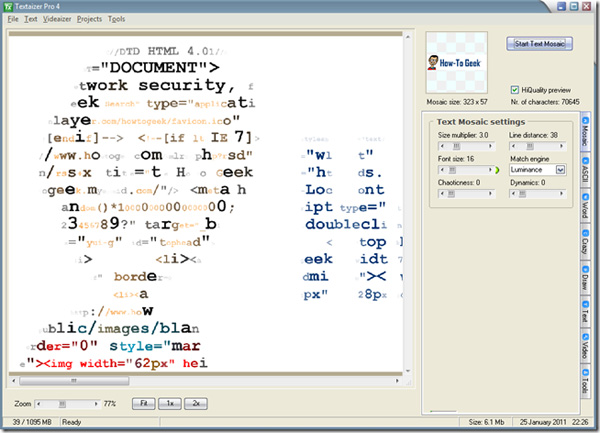
Task: Click the Textaizer Pro title bar icon
Action: tap(8, 7)
